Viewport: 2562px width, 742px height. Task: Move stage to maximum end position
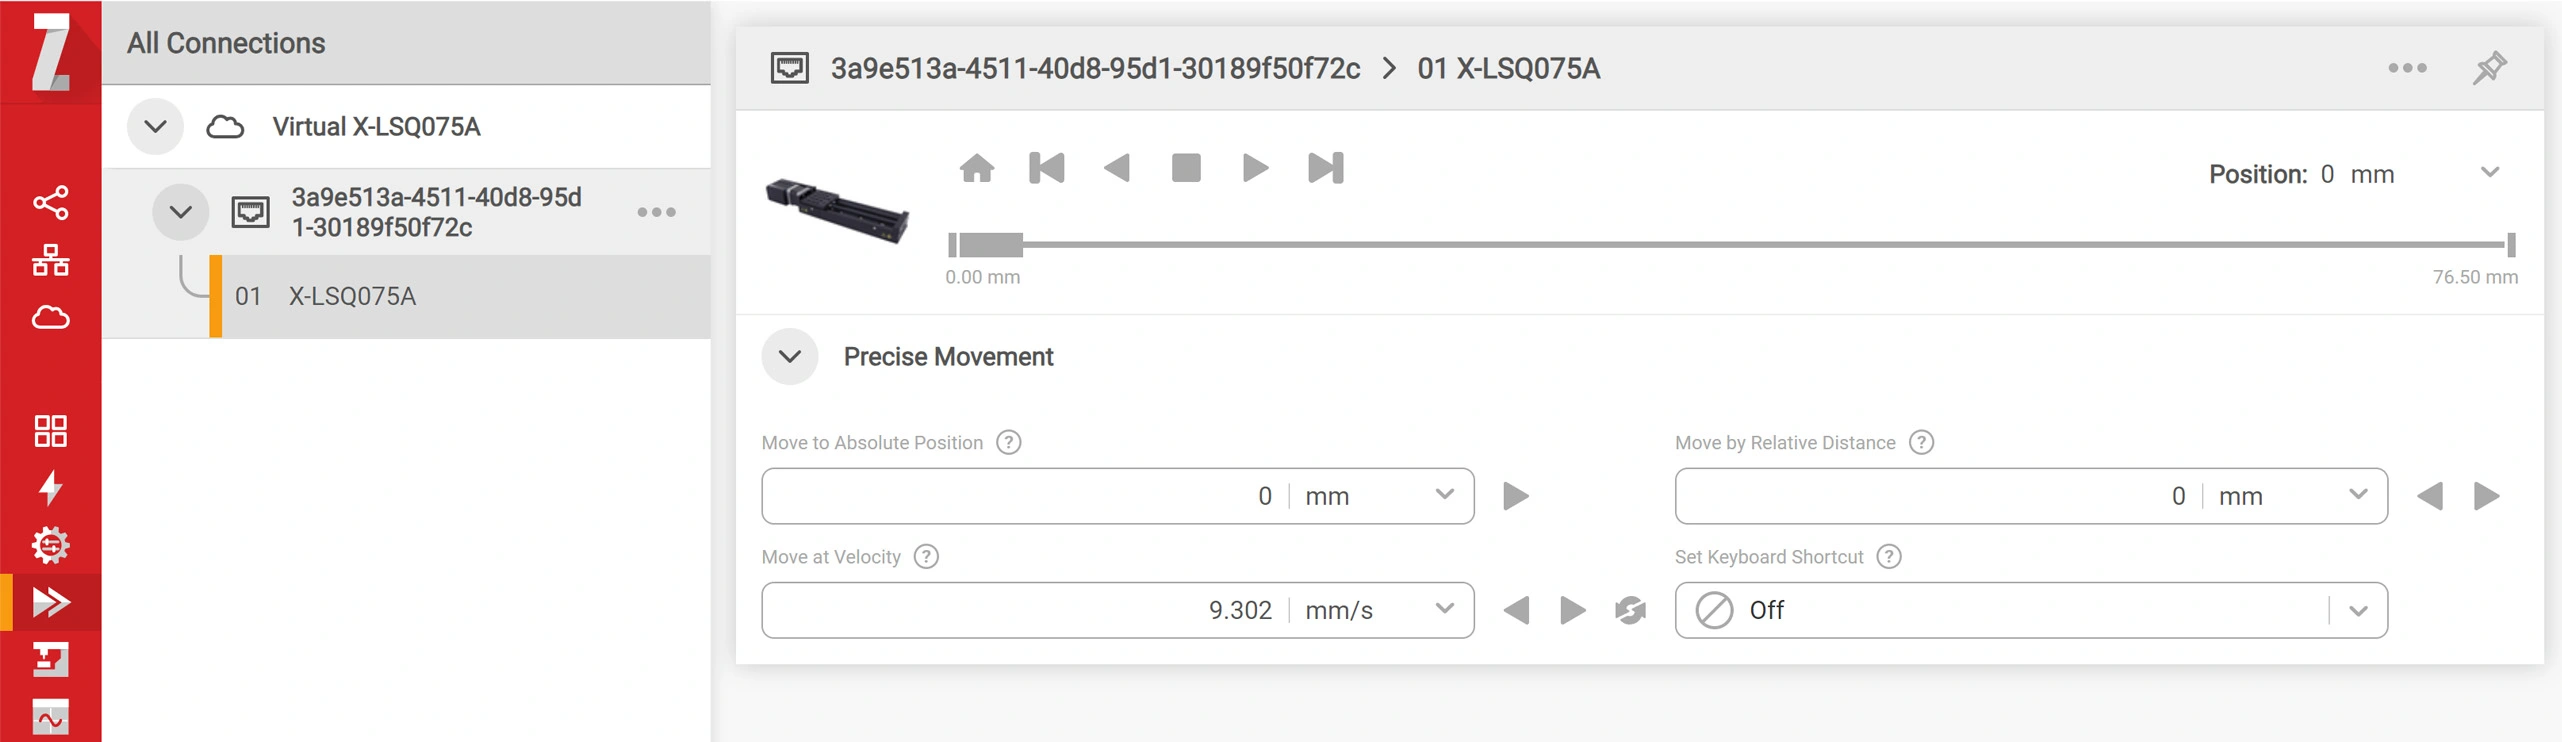(1325, 168)
